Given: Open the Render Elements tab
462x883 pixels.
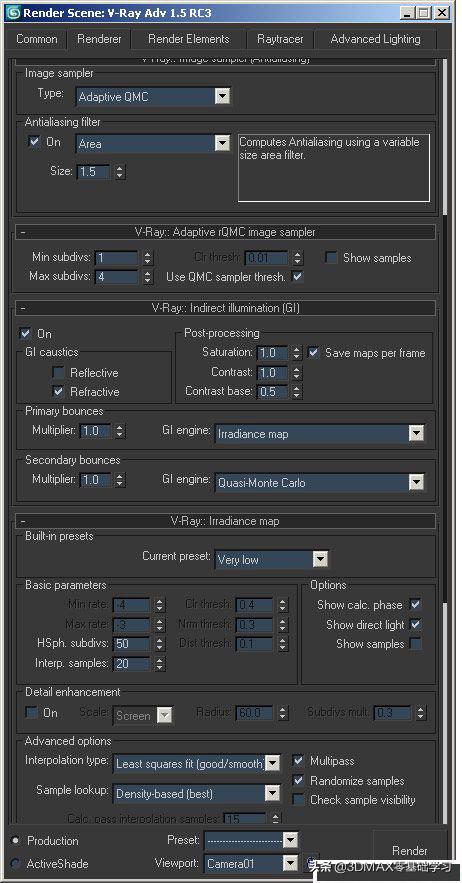Looking at the screenshot, I should point(189,39).
